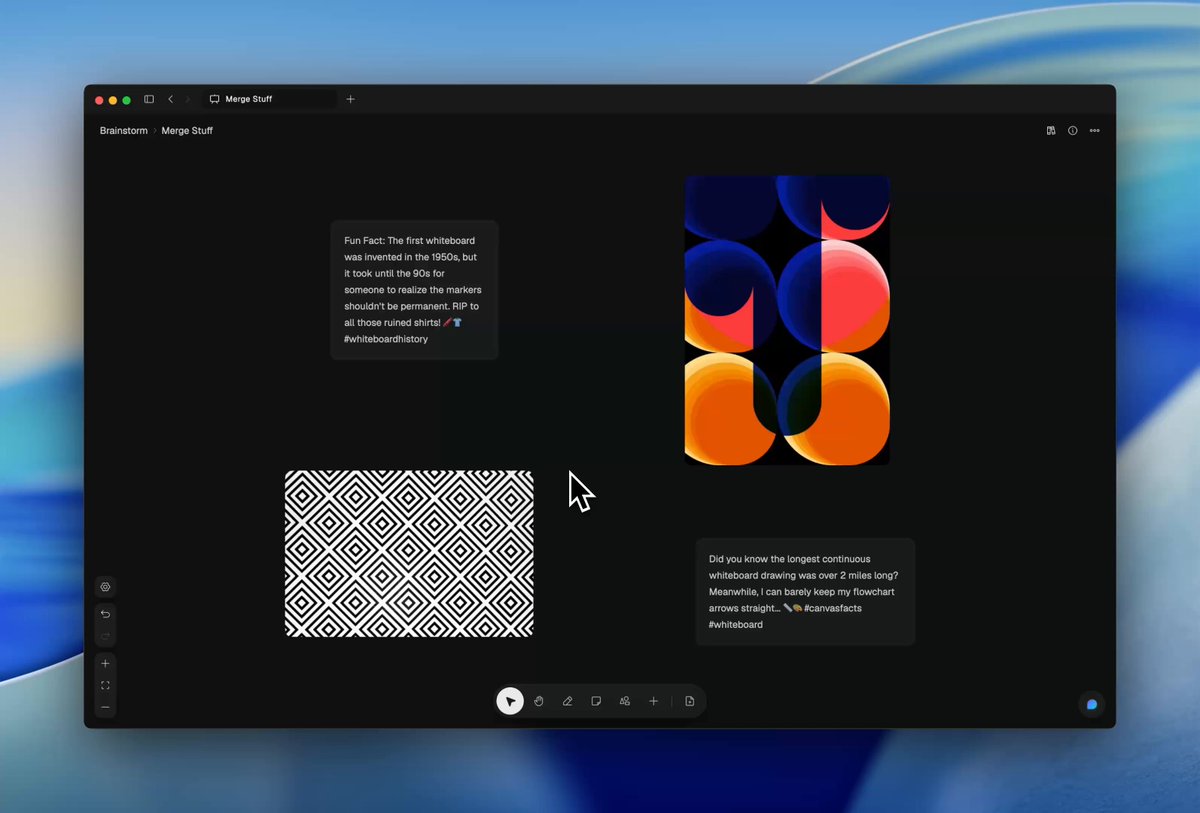Open the three-dots more options menu
This screenshot has width=1200, height=813.
pyautogui.click(x=1095, y=130)
